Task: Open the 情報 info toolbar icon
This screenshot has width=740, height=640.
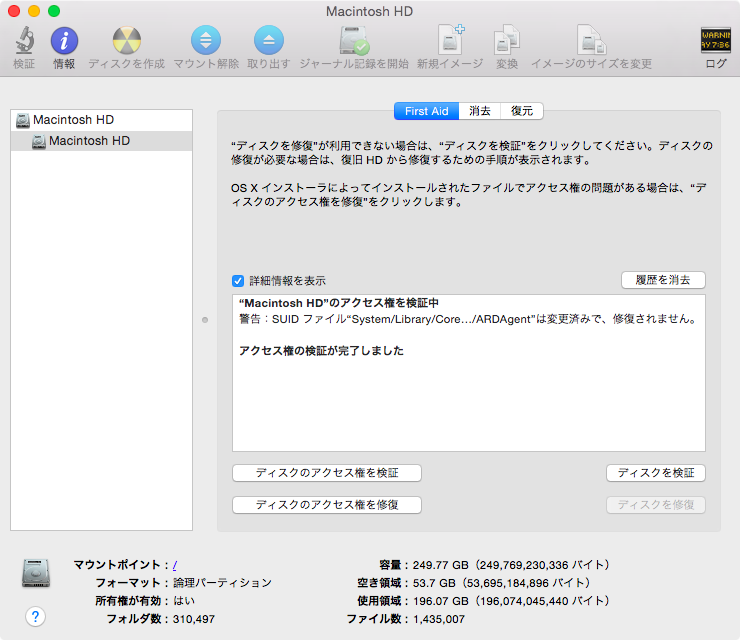Action: [64, 40]
